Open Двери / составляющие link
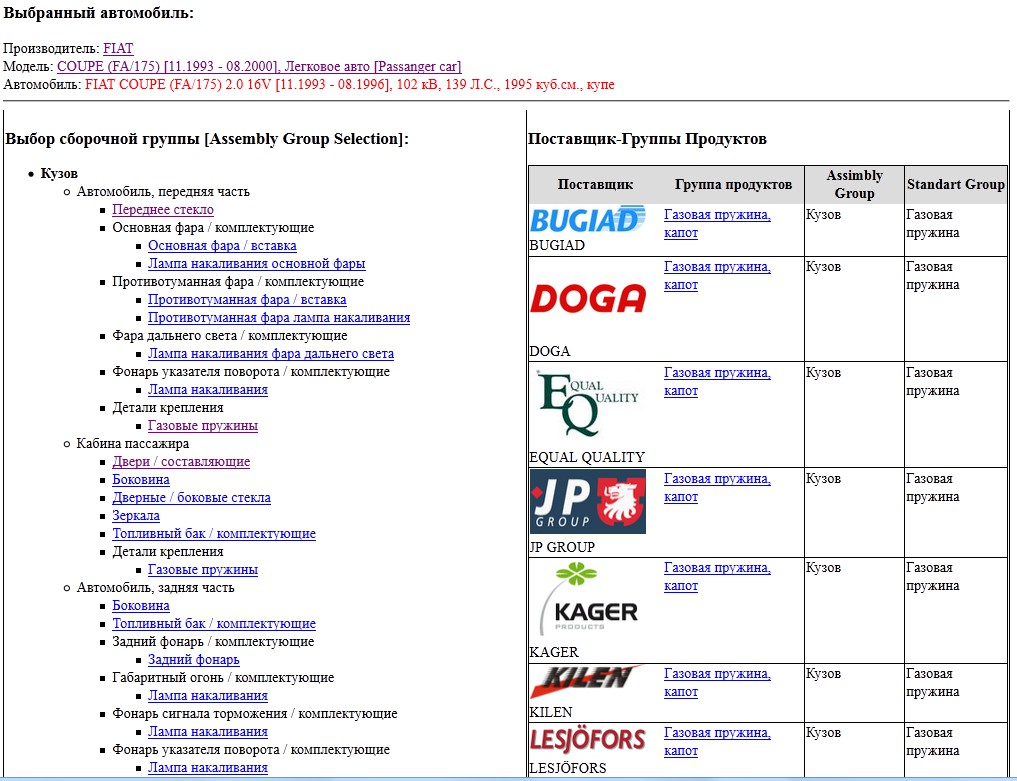 click(x=181, y=462)
